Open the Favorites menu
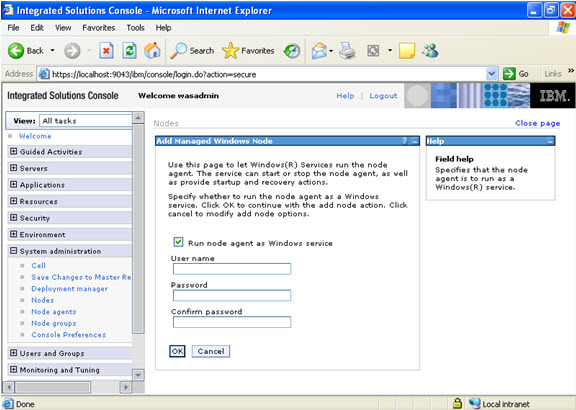Screen dimensions: 576x410 point(98,28)
